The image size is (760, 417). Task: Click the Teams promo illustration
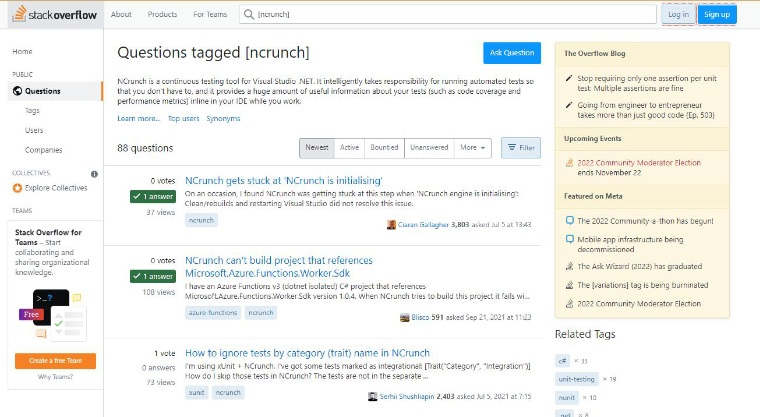[52, 315]
